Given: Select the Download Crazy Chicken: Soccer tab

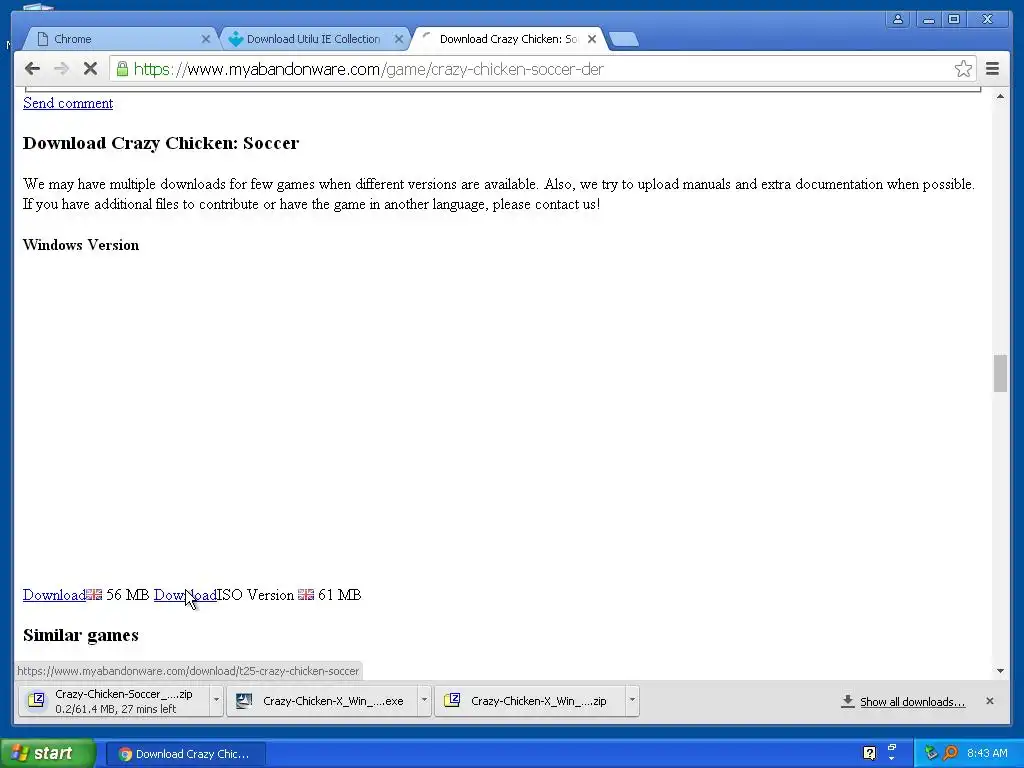Looking at the screenshot, I should 508,39.
